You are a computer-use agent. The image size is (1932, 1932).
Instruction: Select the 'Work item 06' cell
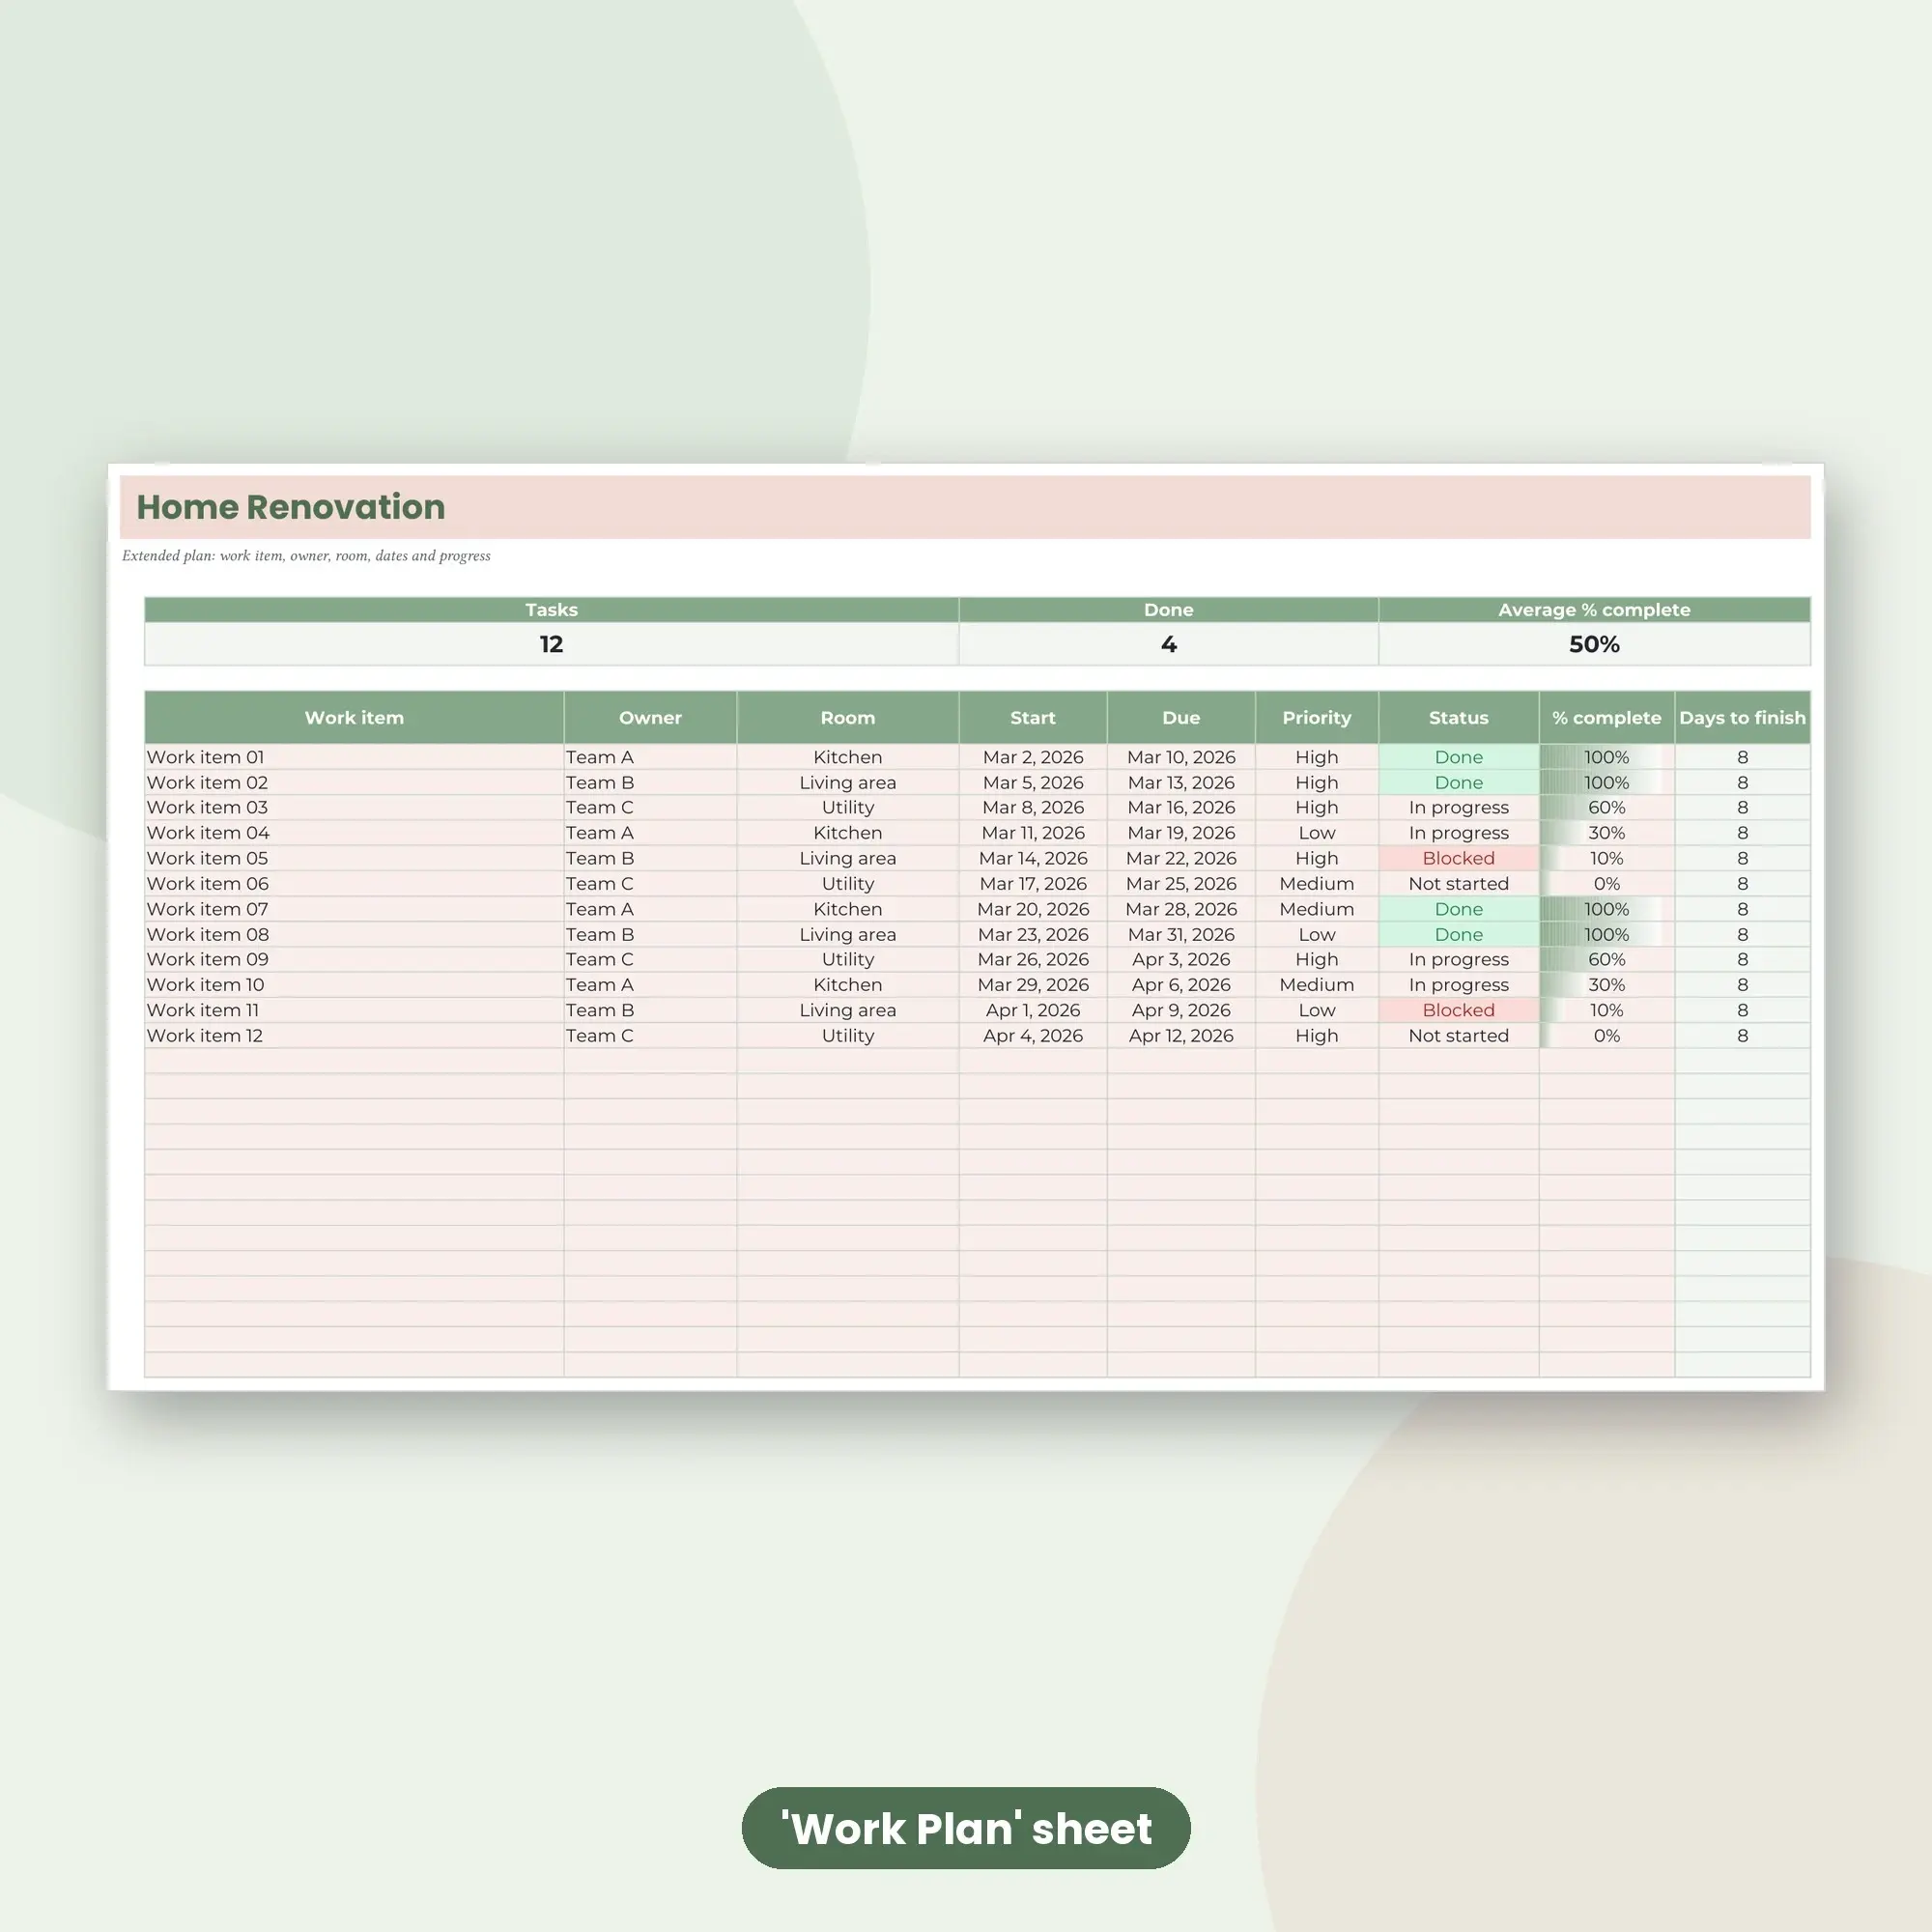[x=354, y=883]
